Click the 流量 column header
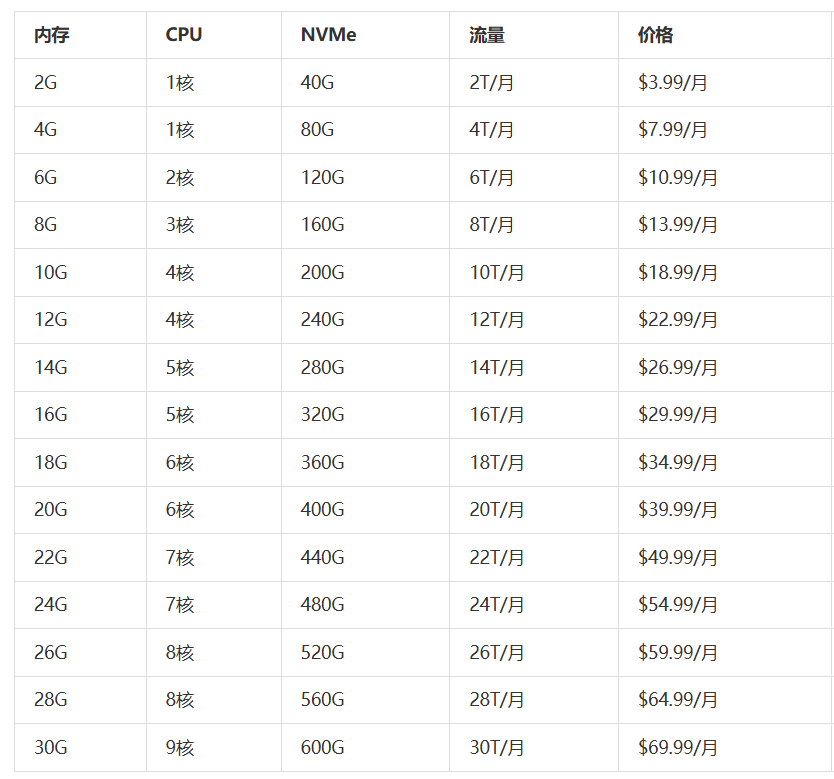Screen dimensions: 834x779 click(487, 35)
